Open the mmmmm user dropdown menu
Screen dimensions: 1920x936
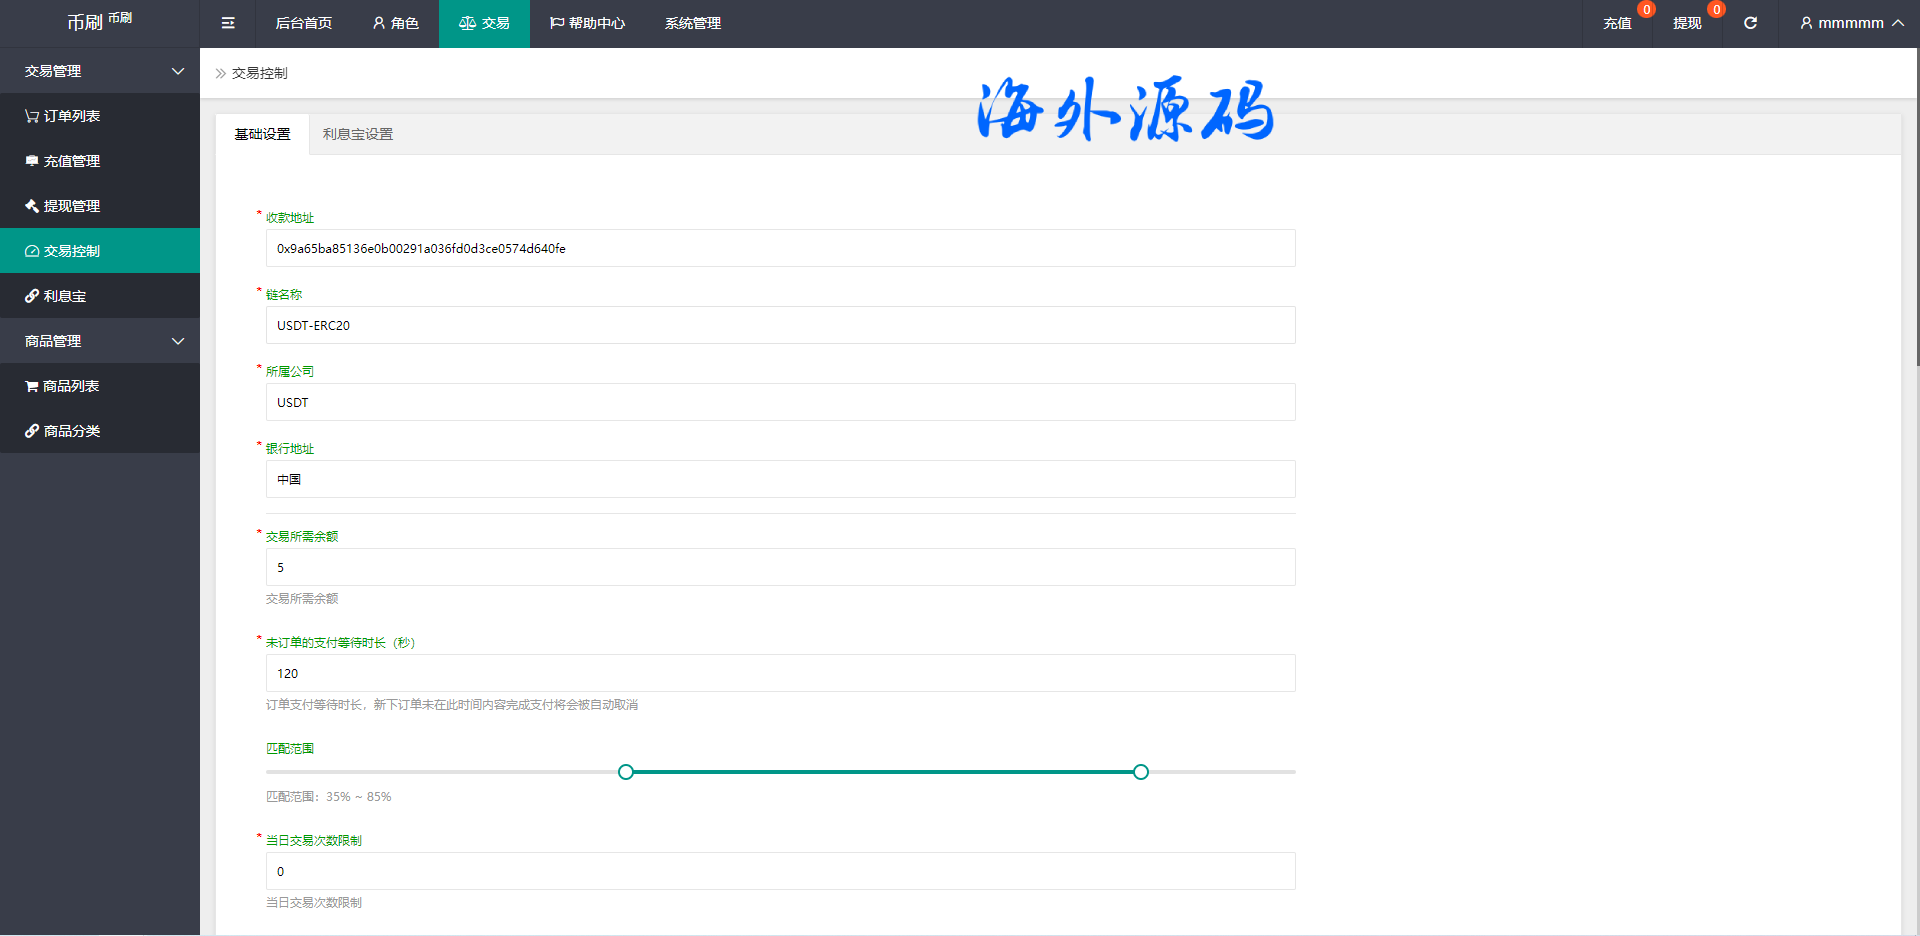click(1851, 23)
